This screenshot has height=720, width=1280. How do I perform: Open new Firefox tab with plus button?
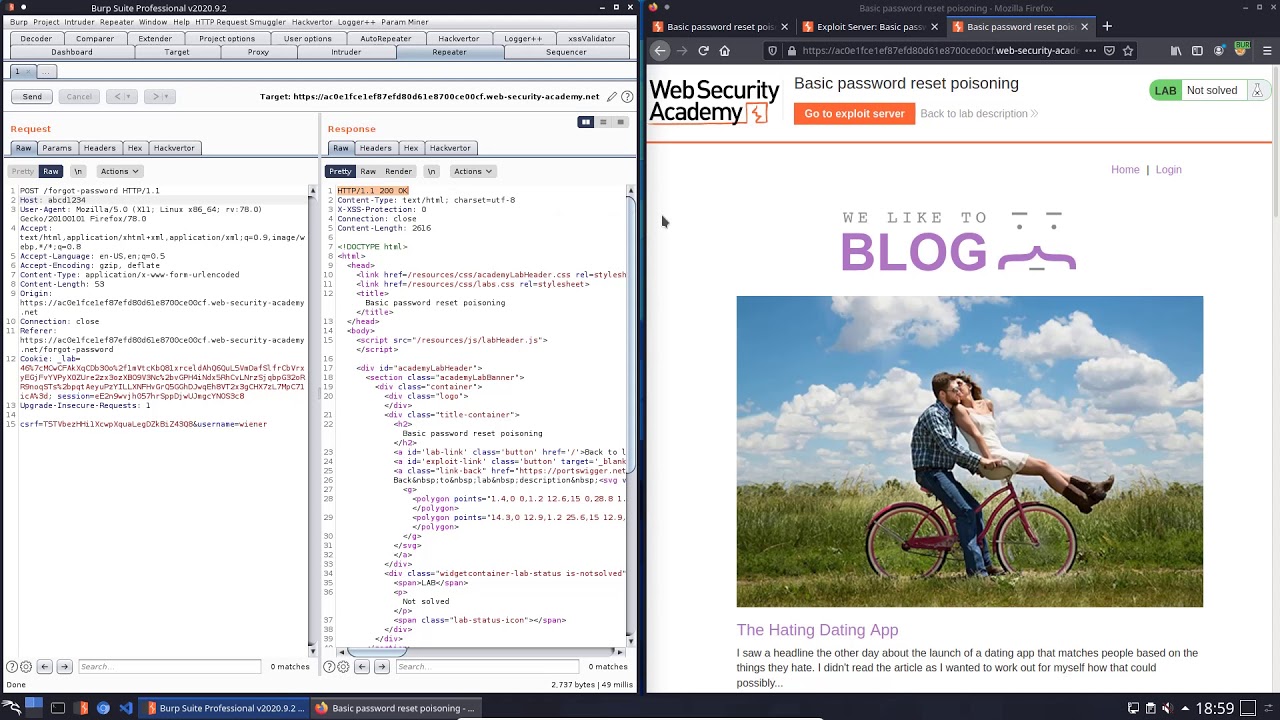(1107, 27)
